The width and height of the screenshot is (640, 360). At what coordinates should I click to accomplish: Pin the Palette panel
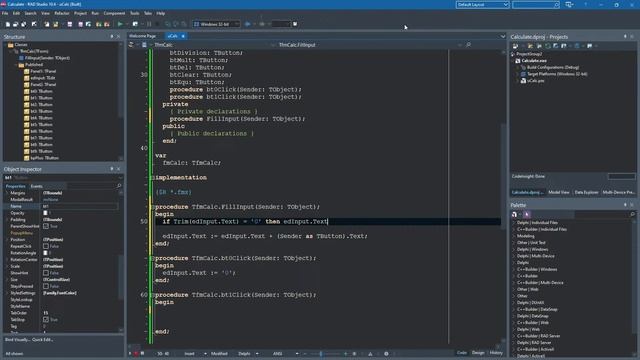(625, 205)
